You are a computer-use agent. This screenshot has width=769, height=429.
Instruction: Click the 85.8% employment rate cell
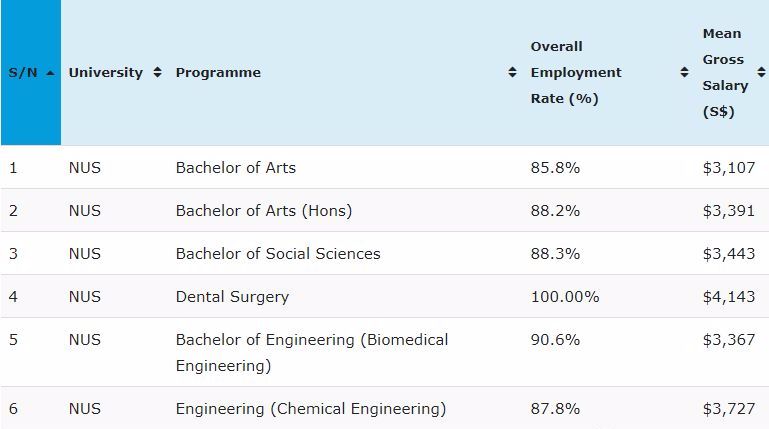click(555, 167)
